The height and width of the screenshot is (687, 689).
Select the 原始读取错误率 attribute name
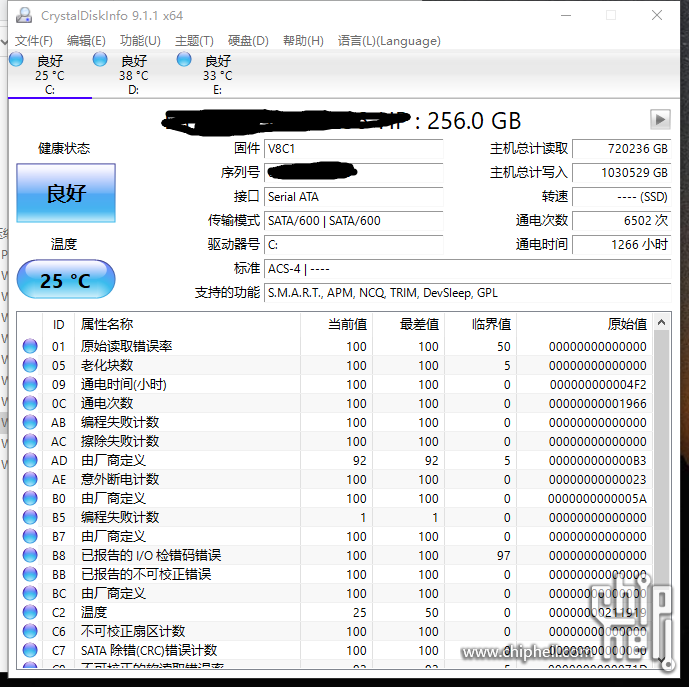click(127, 346)
